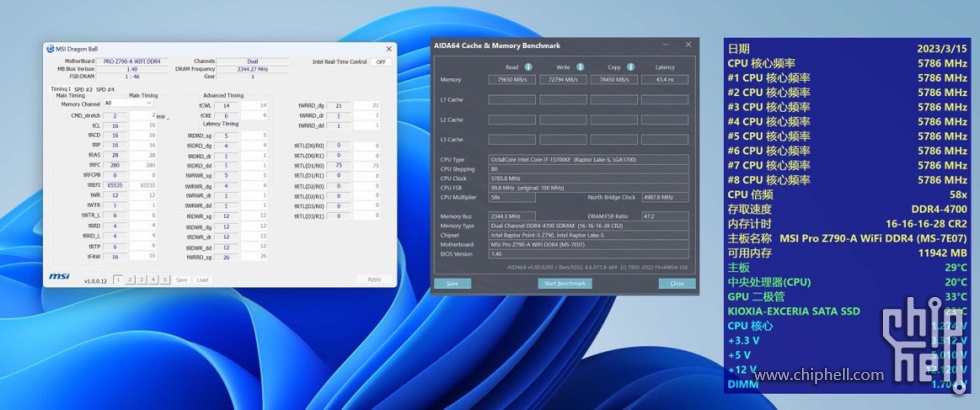
Task: Click Close button in AIDA64 window
Action: 677,283
